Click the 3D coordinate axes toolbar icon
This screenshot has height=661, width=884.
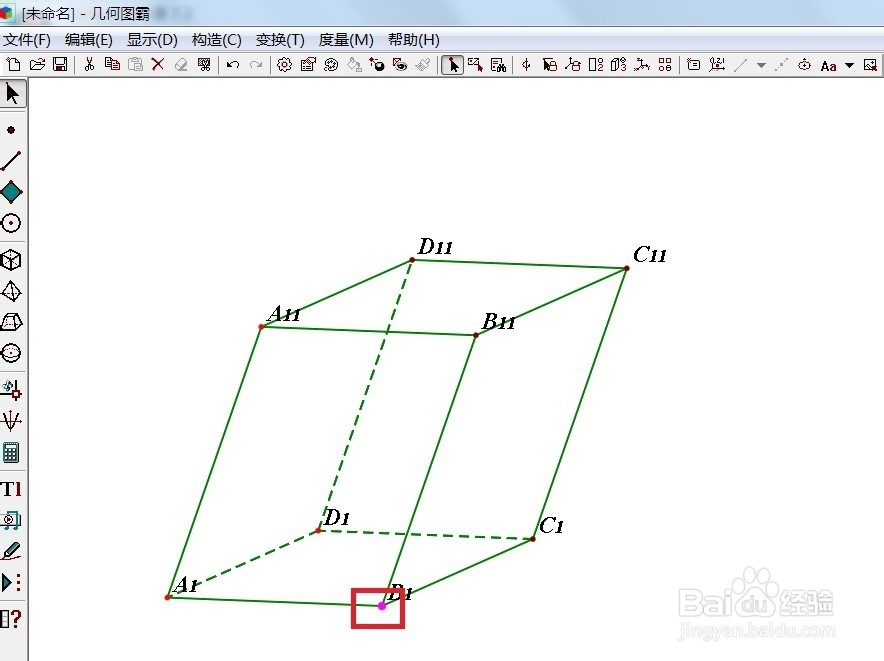tap(642, 65)
